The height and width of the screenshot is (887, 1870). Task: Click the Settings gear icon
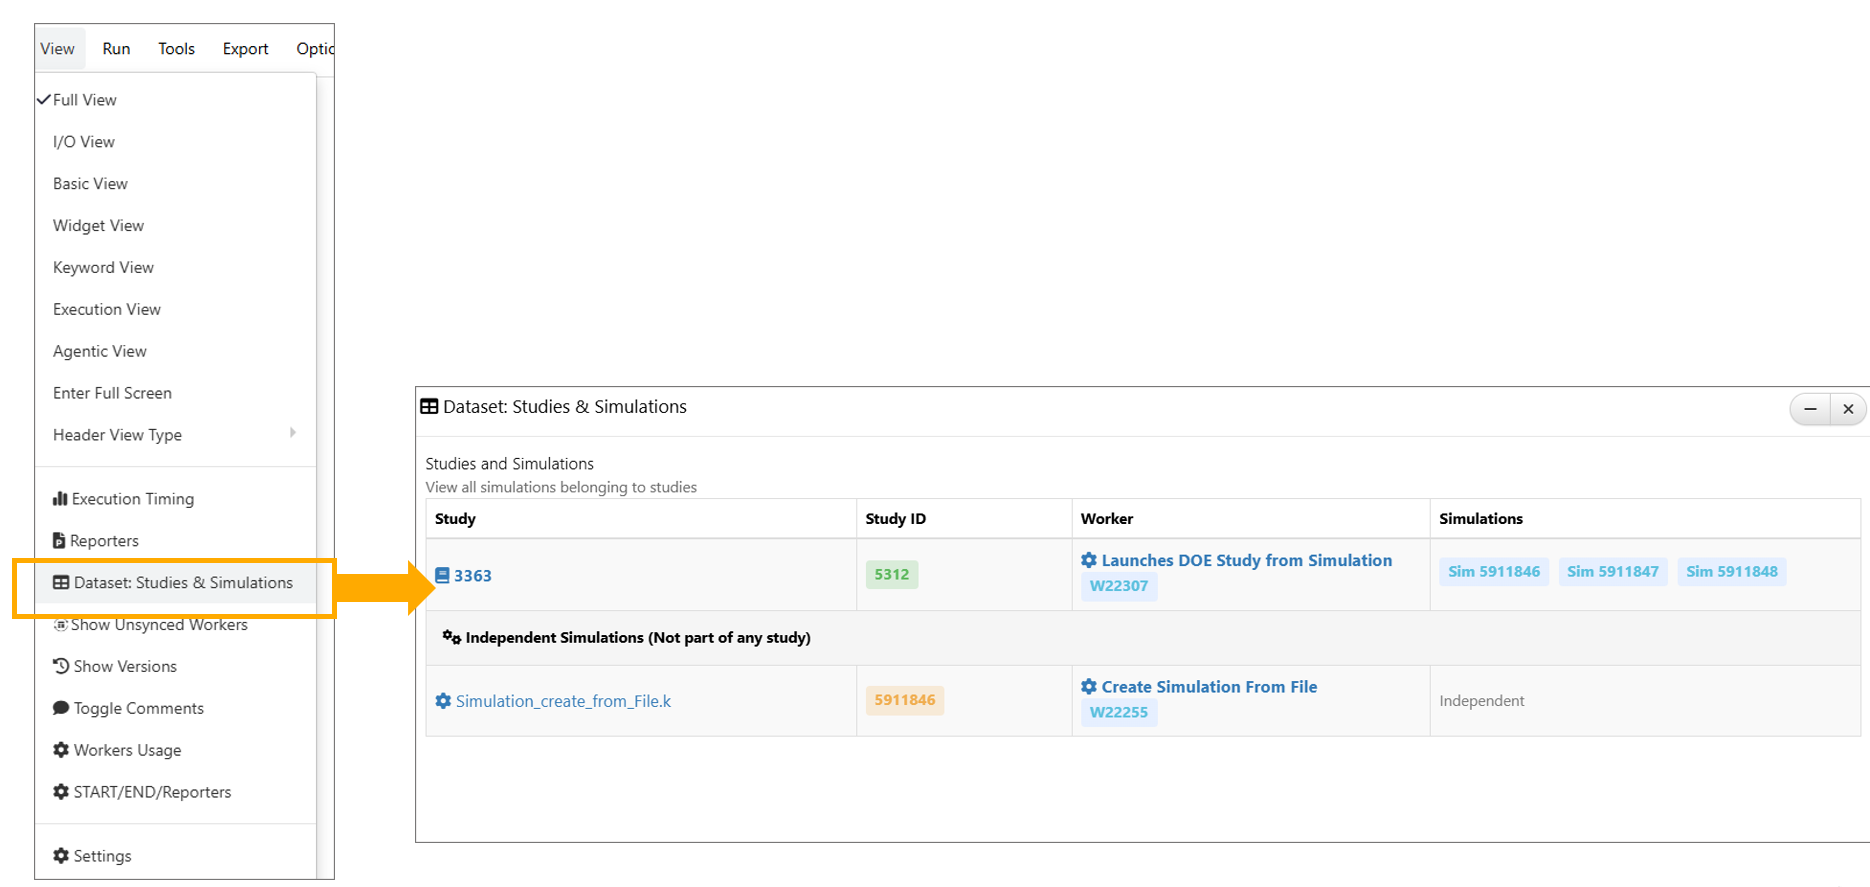(61, 856)
